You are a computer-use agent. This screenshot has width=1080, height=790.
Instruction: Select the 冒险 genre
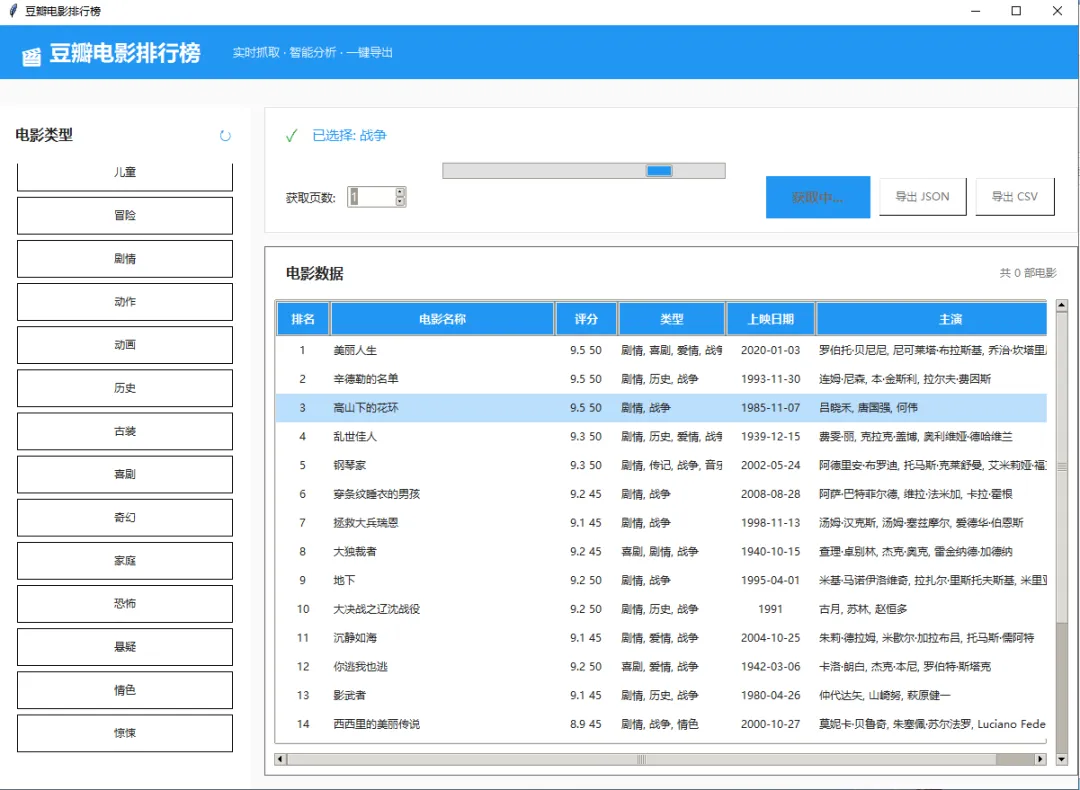click(125, 216)
